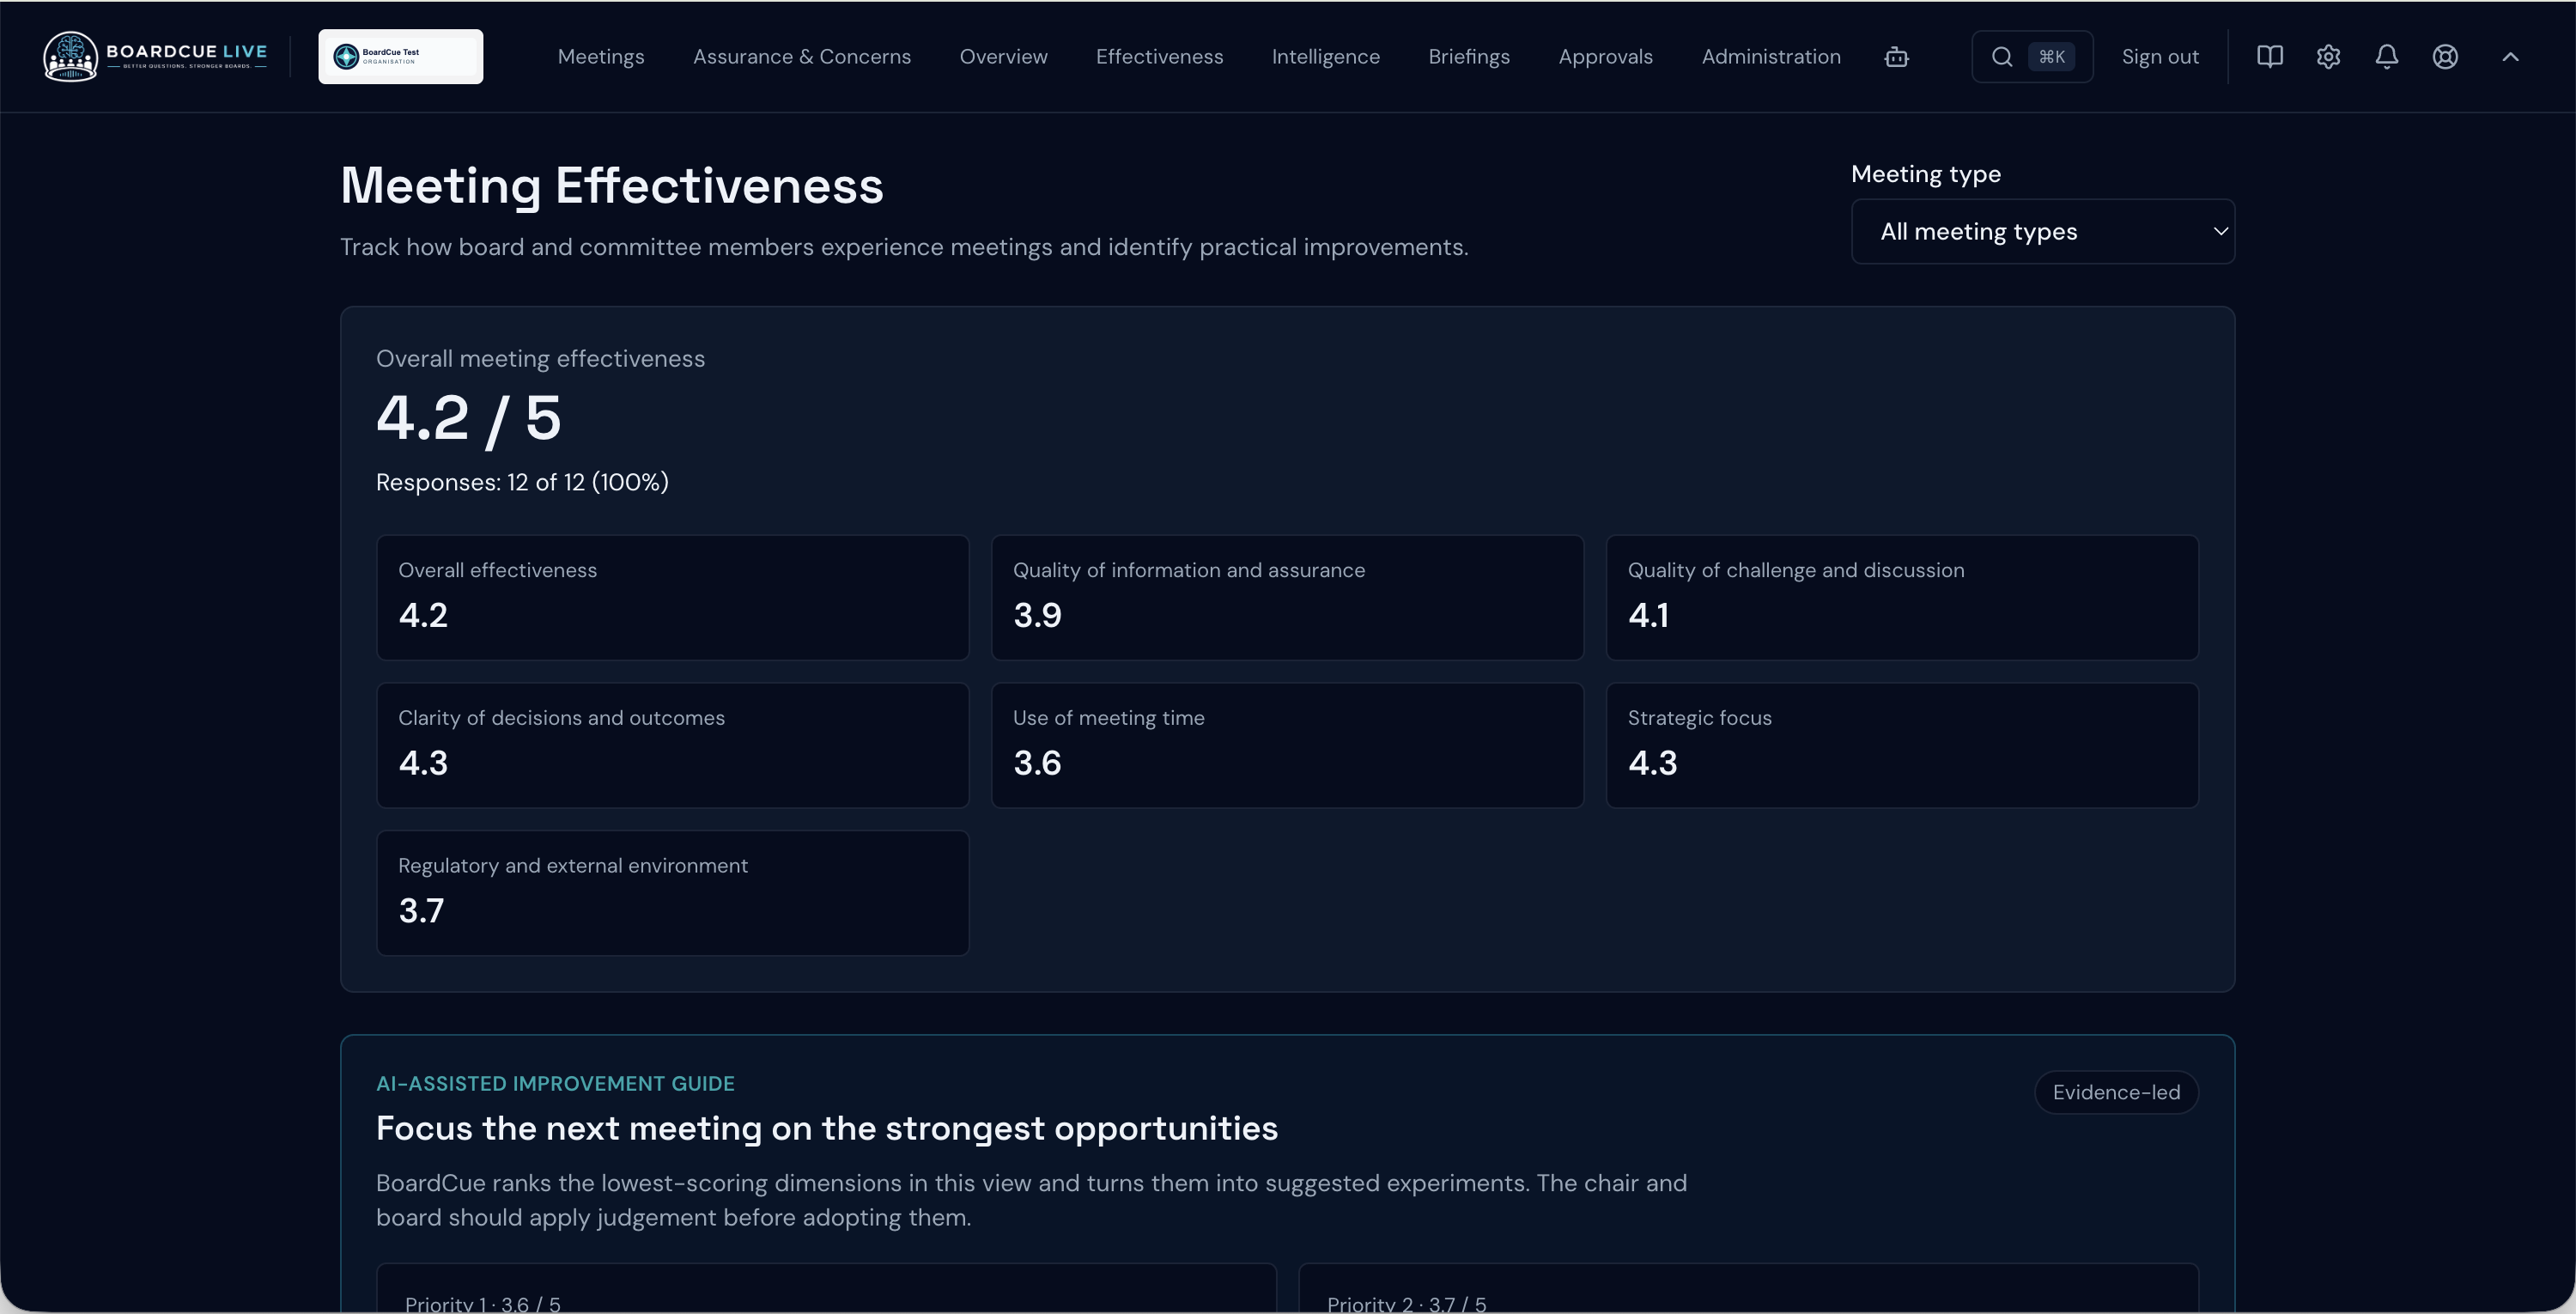This screenshot has width=2576, height=1314.
Task: Select Quality of information and assurance card
Action: [x=1287, y=597]
